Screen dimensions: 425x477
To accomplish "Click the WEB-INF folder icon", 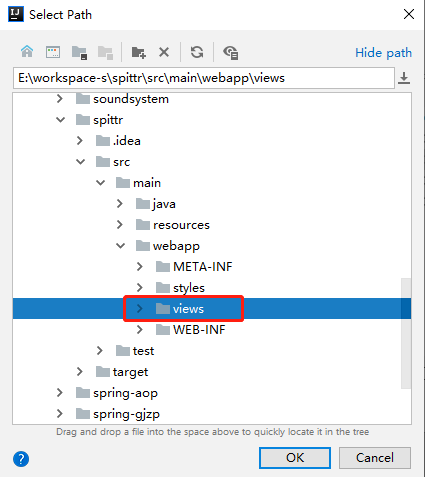I will (x=163, y=330).
